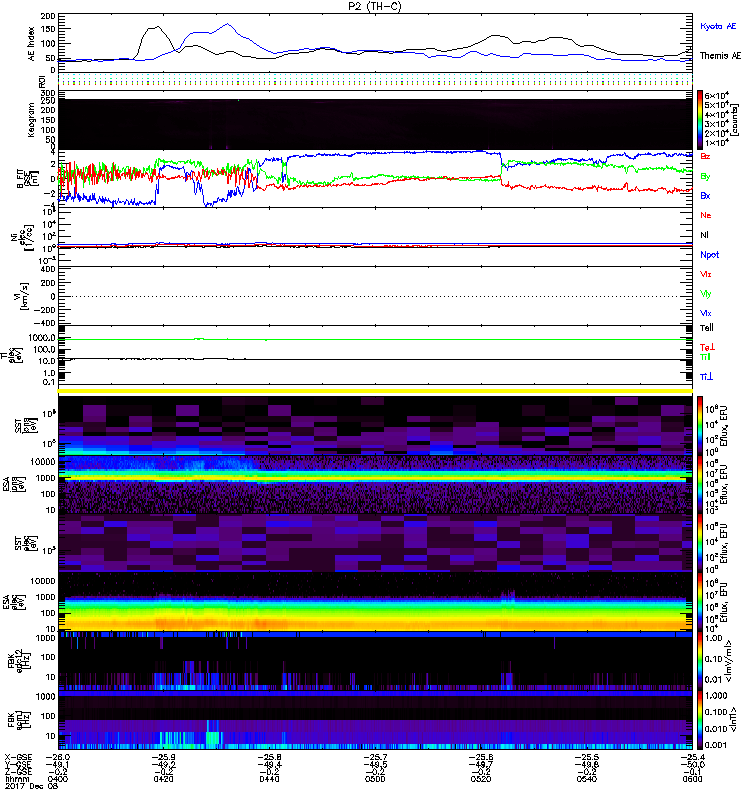
Task: Click the 2017 Dec 08 date label
Action: 31,786
